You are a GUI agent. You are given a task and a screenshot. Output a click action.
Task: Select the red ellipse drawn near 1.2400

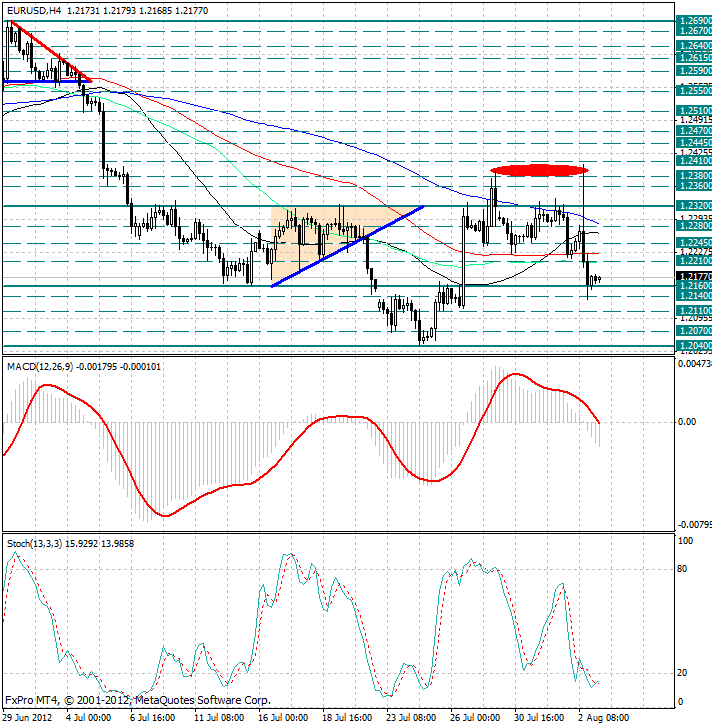539,170
